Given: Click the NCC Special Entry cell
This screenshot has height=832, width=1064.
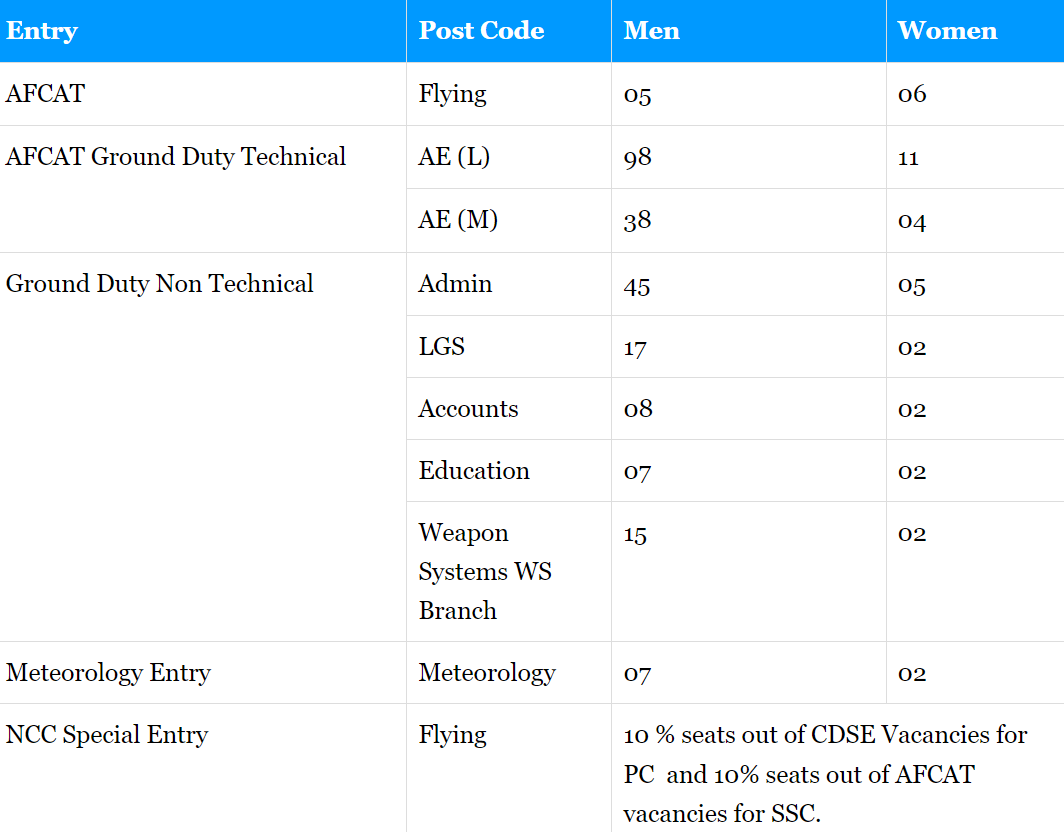Looking at the screenshot, I should [107, 735].
